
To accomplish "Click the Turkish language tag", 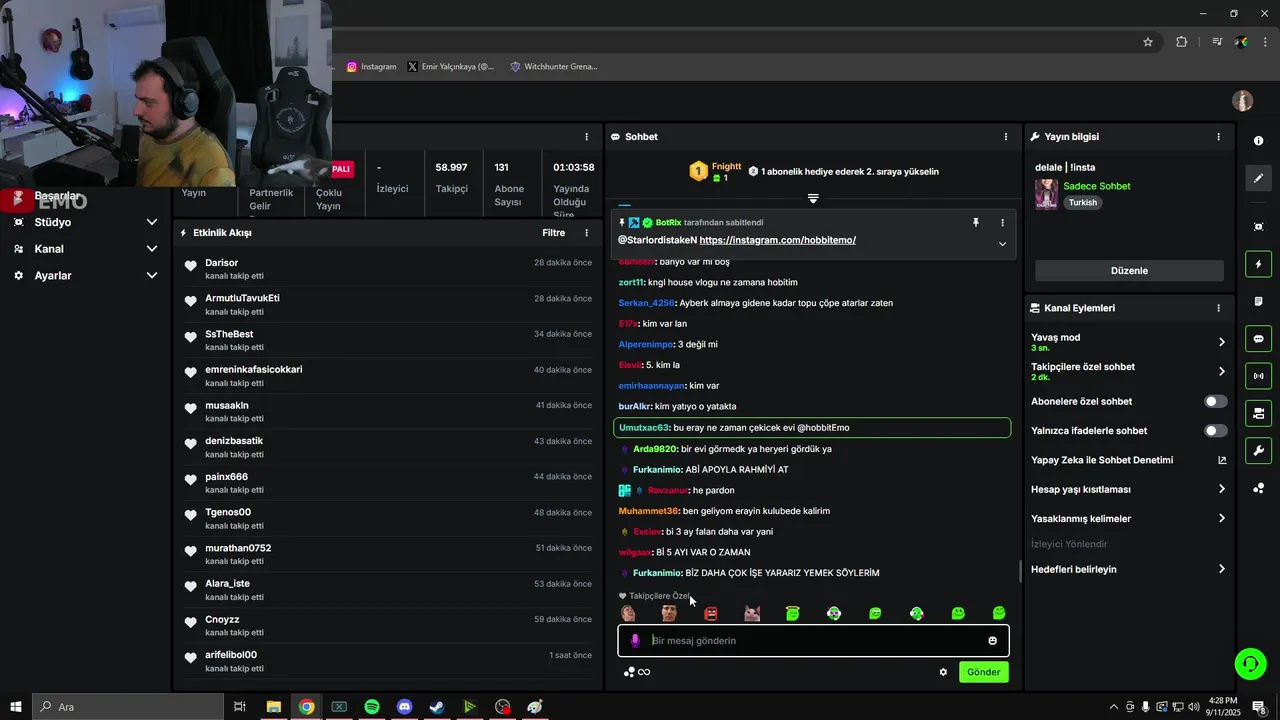I will (x=1082, y=202).
